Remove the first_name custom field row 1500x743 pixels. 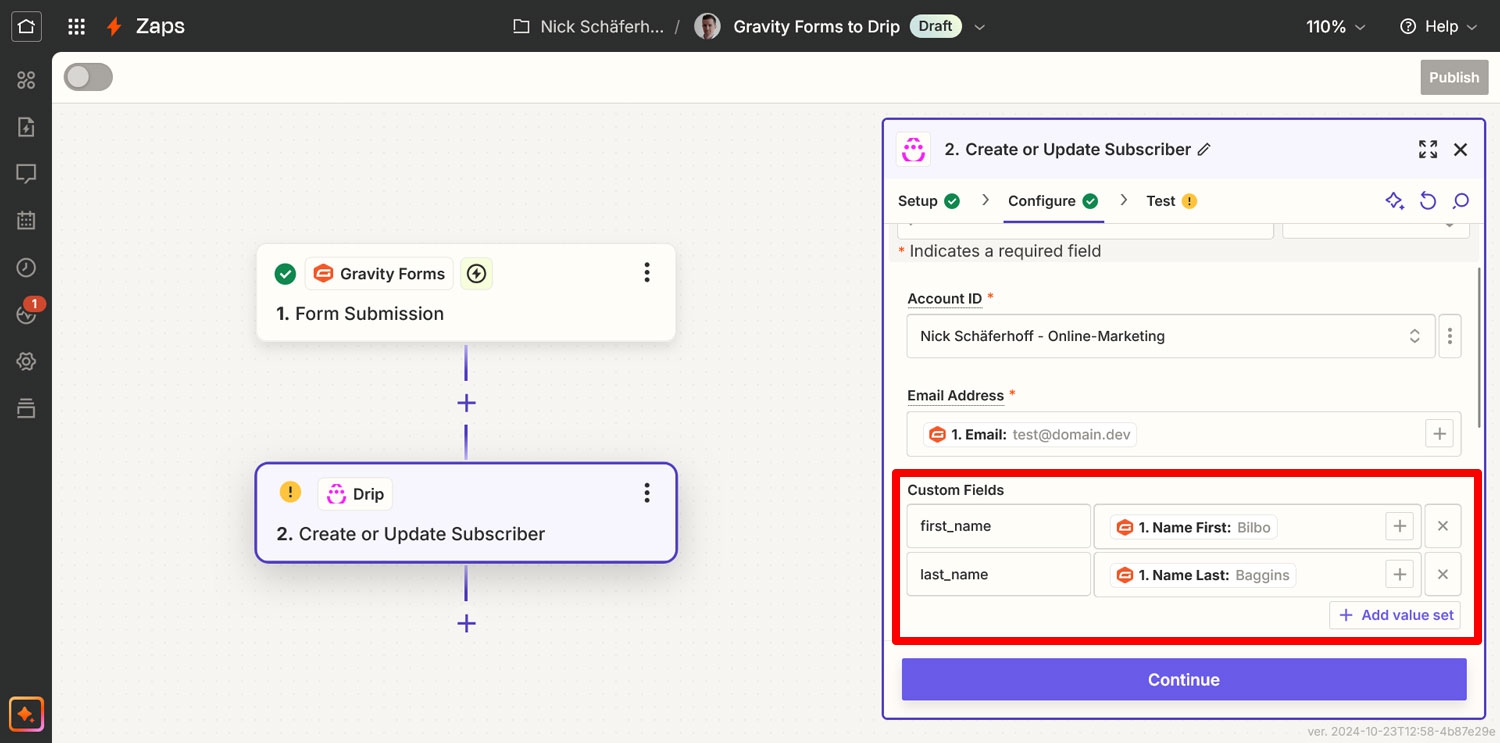coord(1443,526)
